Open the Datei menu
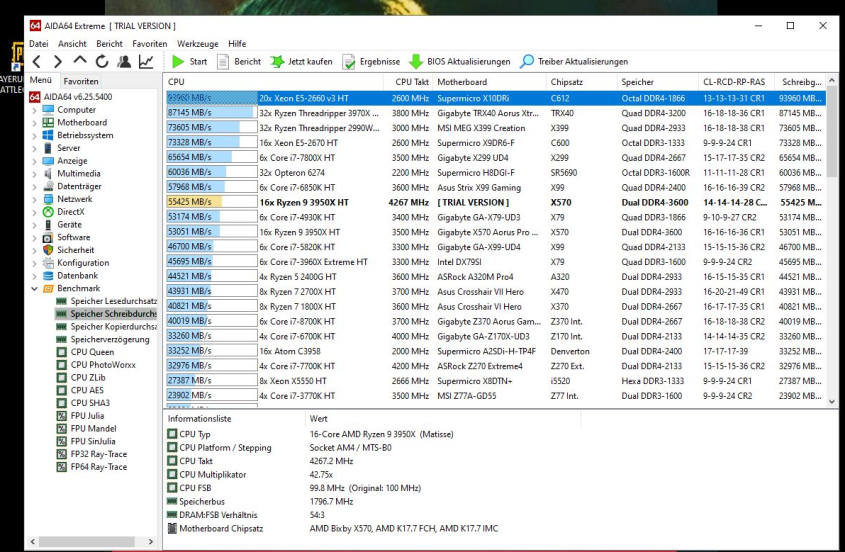Image resolution: width=845 pixels, height=552 pixels. click(39, 44)
